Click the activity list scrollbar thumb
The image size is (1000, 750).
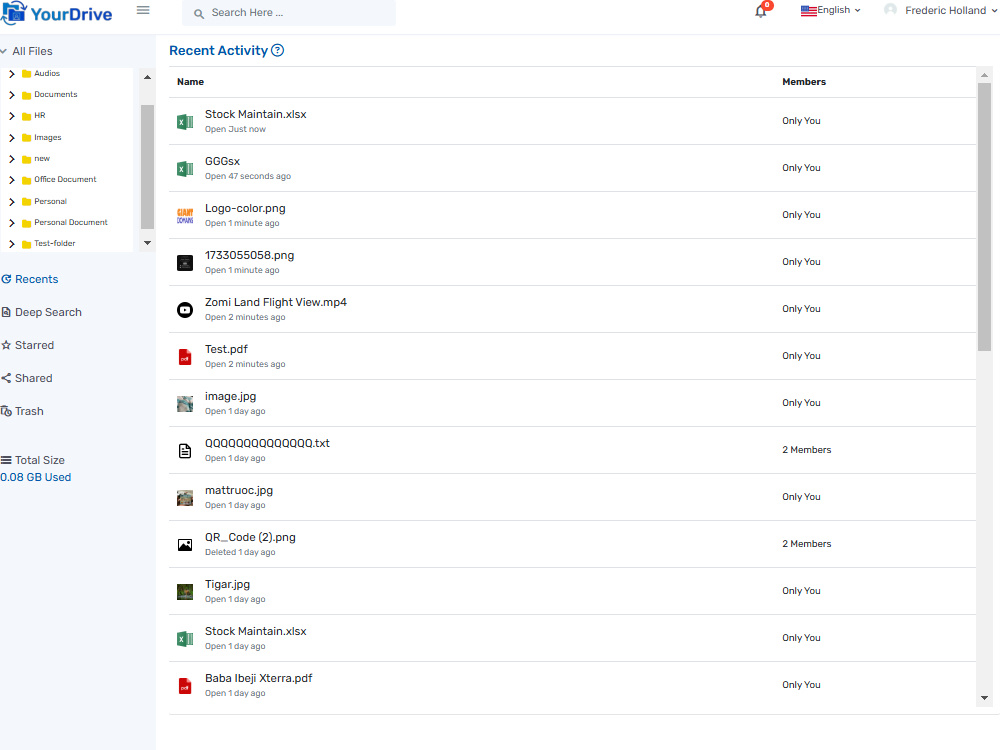(984, 217)
